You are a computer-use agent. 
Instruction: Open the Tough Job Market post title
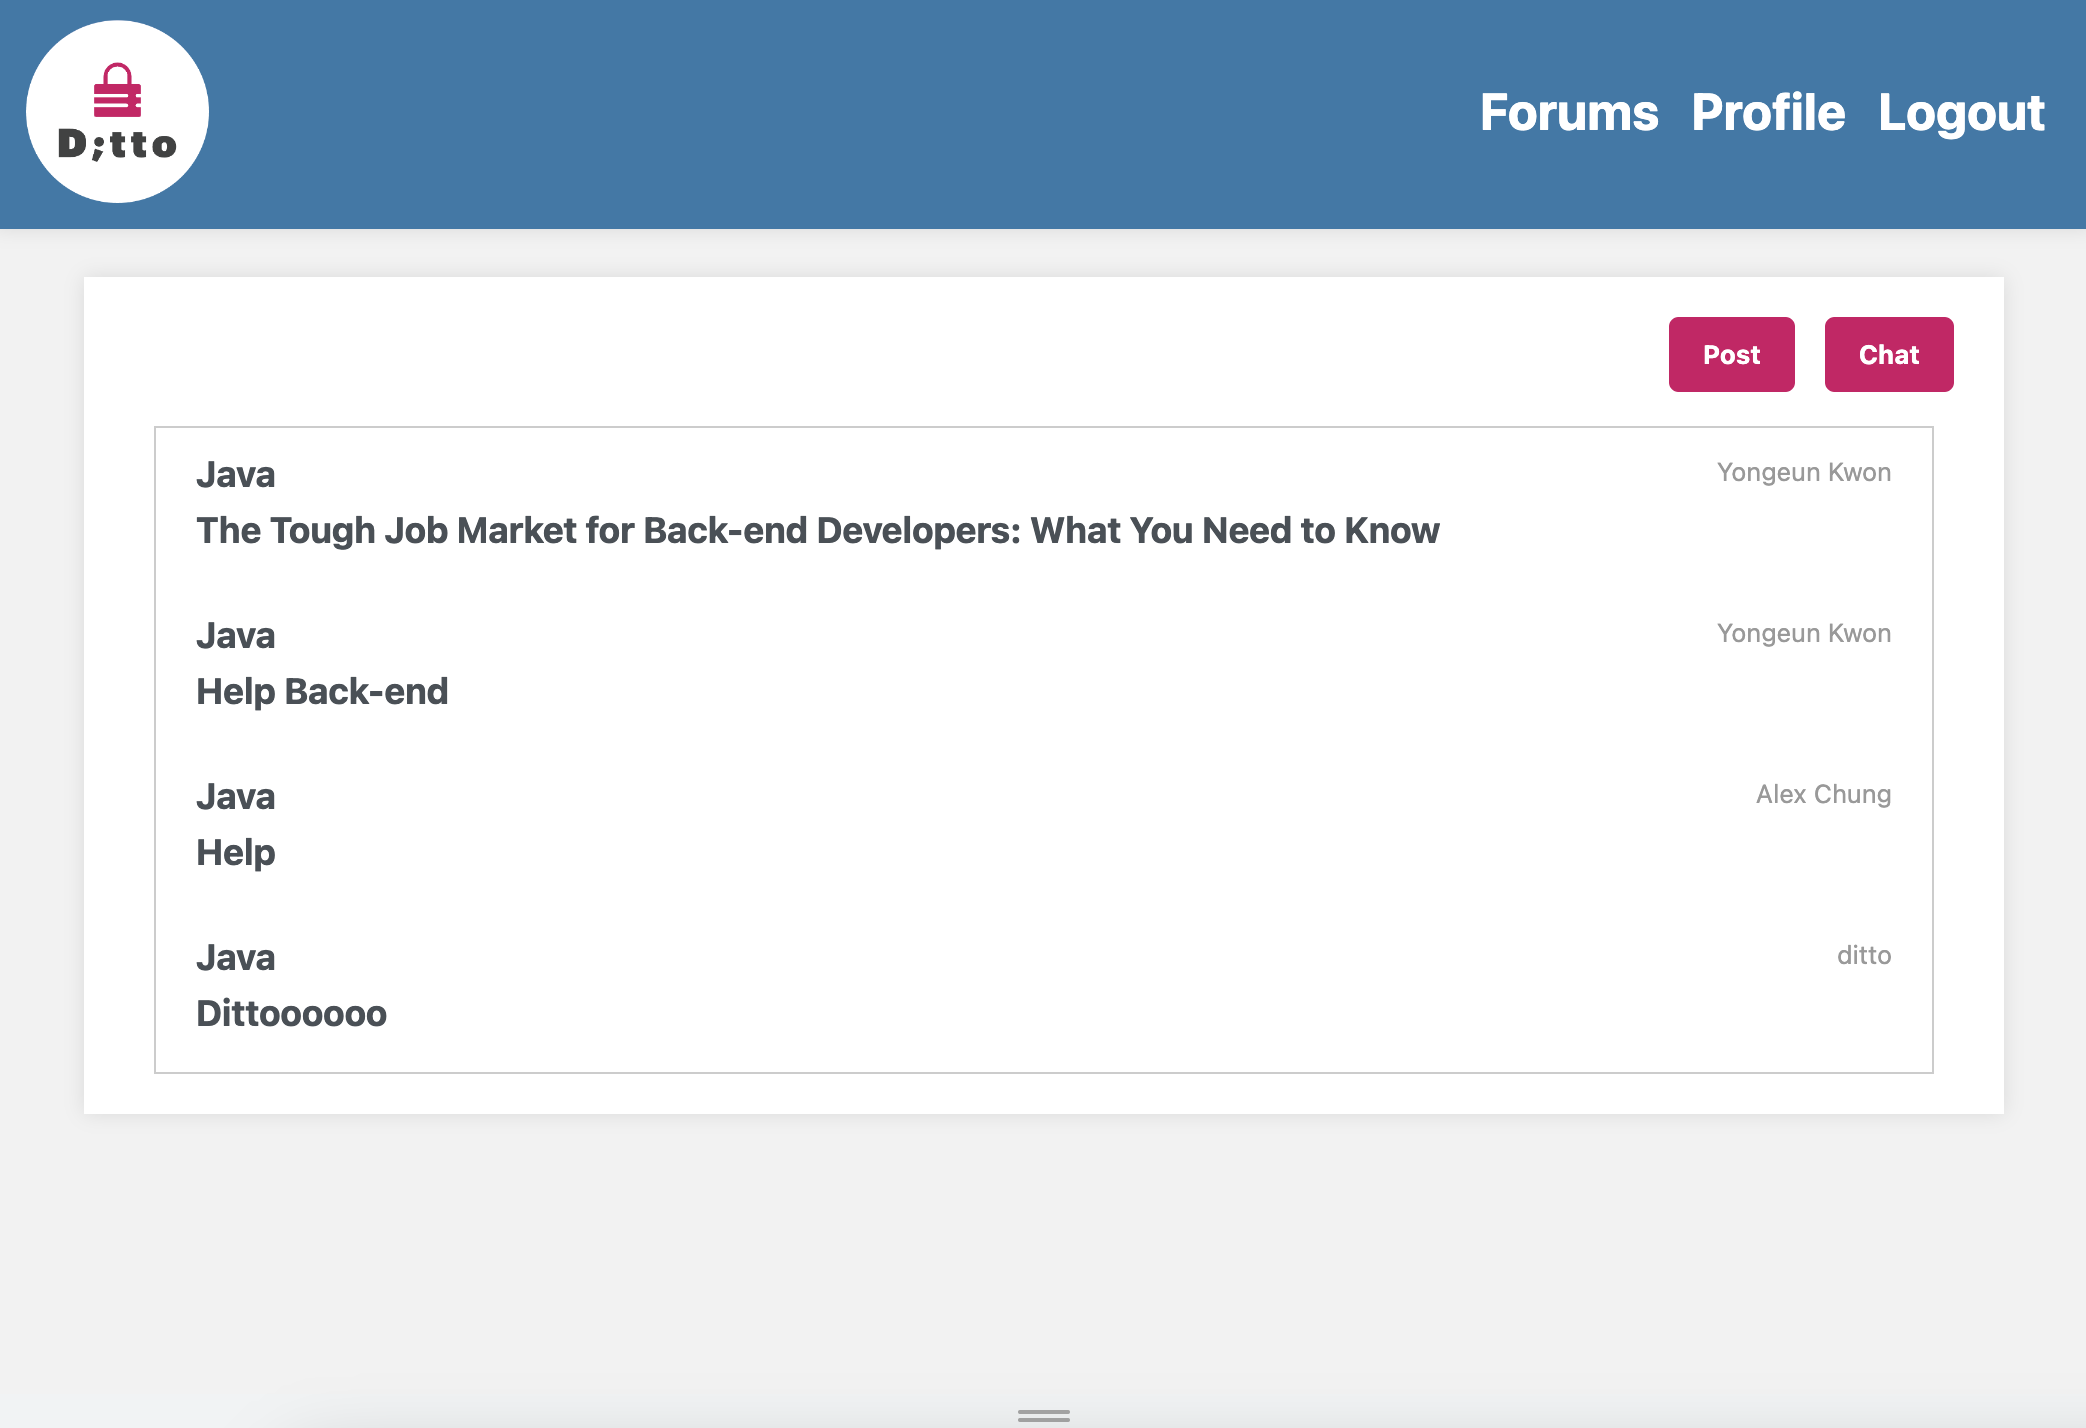pos(817,531)
